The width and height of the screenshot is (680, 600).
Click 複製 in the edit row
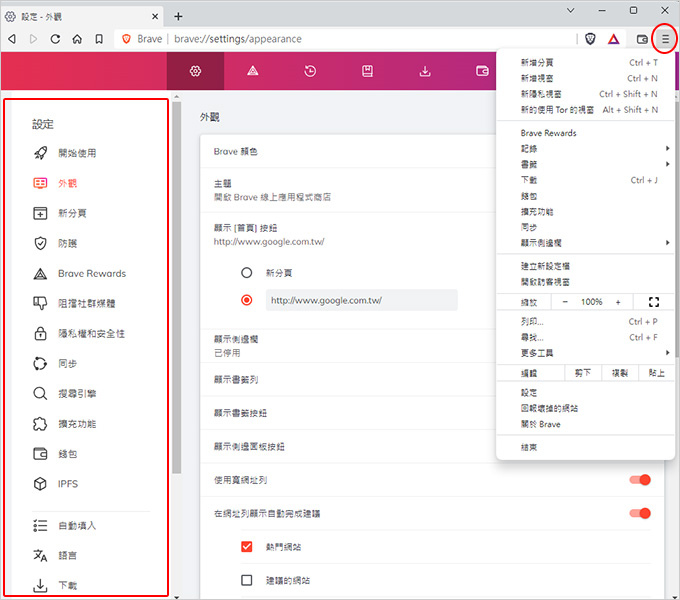(x=620, y=373)
